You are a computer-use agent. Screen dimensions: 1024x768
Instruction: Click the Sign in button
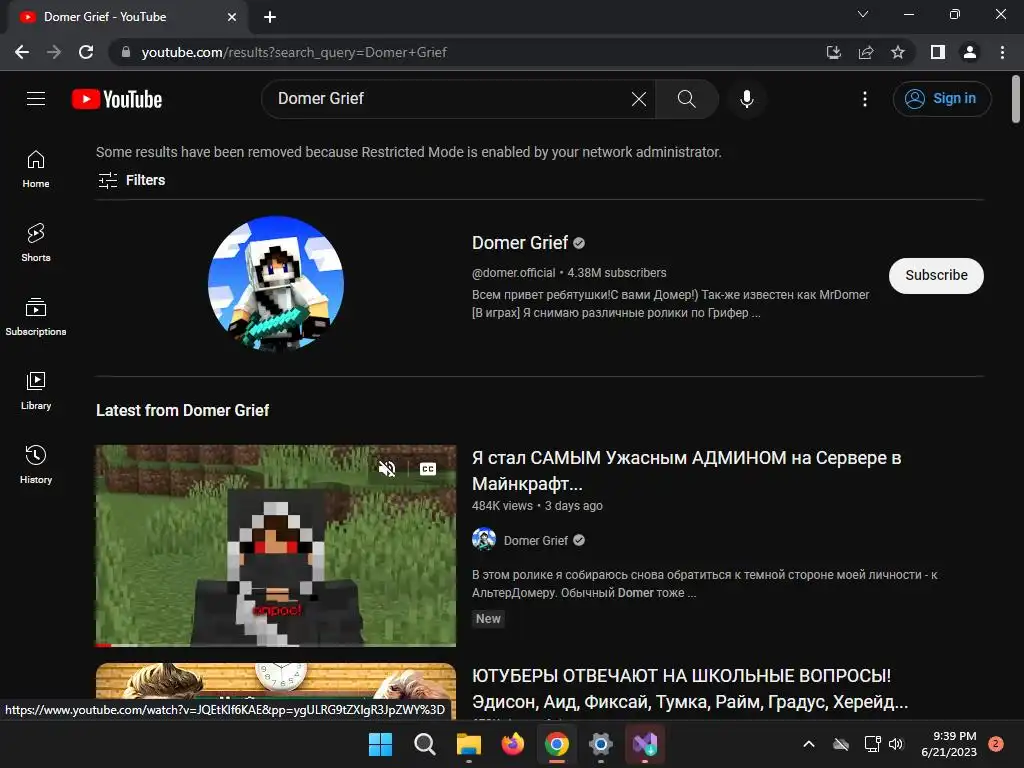click(x=941, y=99)
